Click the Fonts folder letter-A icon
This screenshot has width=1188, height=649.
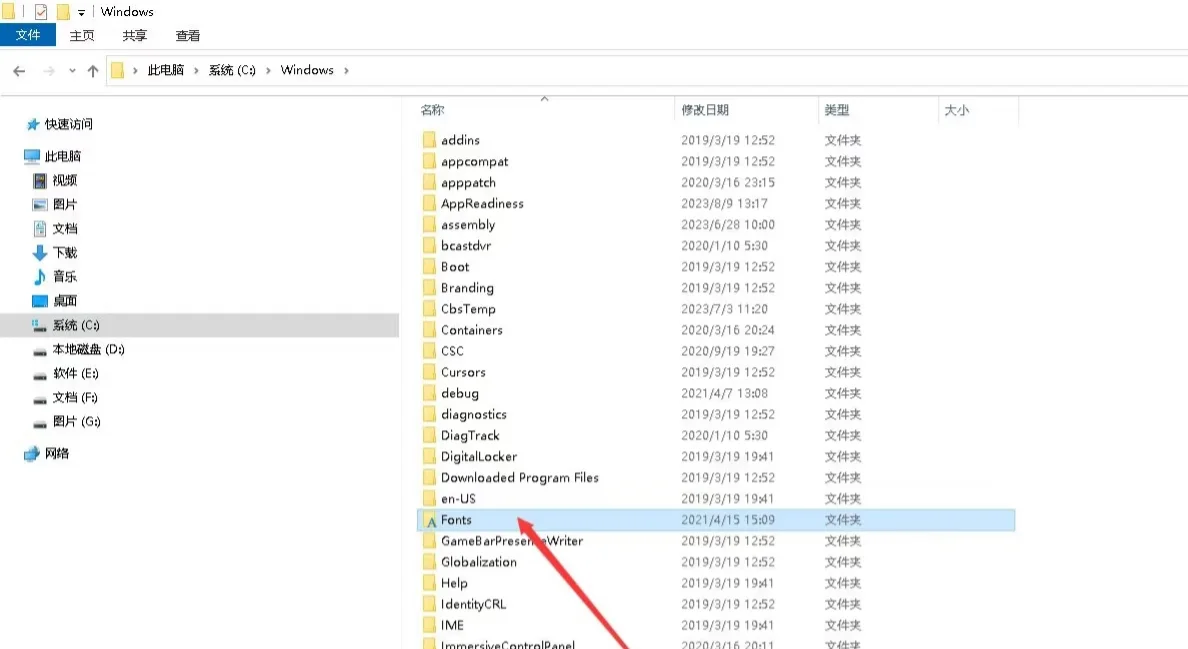(x=430, y=520)
